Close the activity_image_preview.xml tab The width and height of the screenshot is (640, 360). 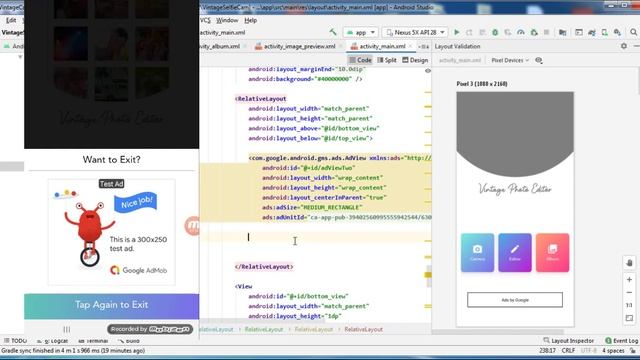341,46
